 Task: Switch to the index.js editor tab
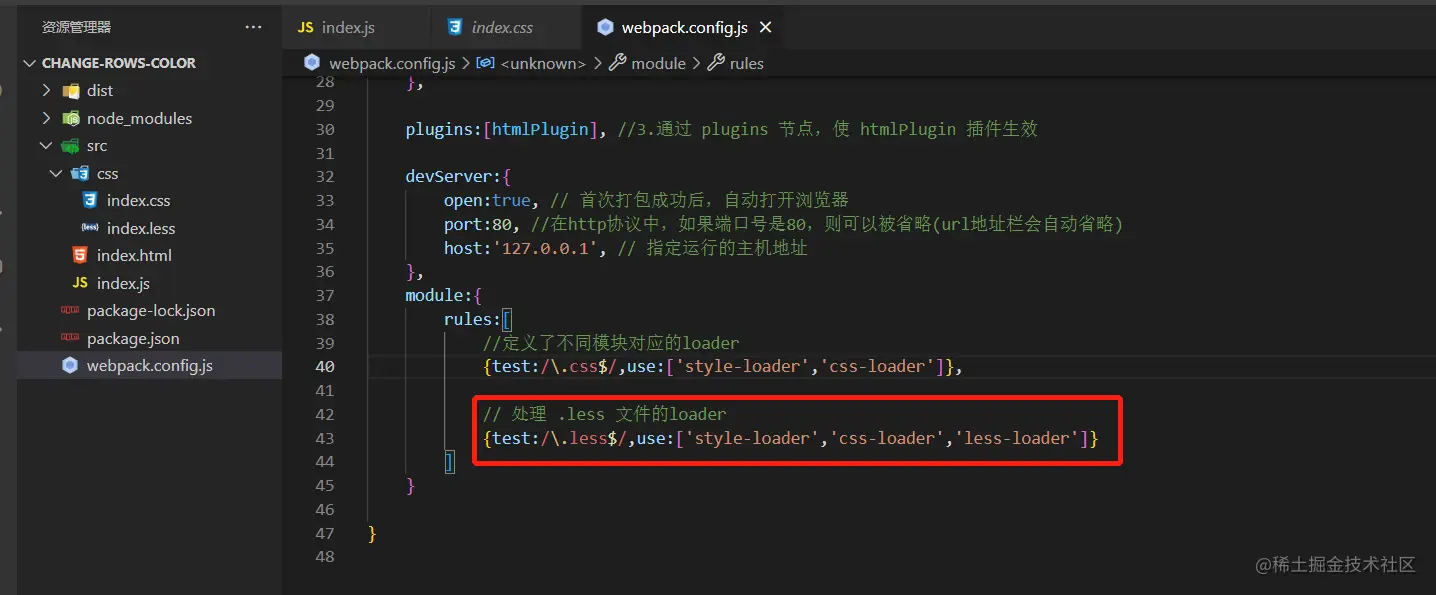[357, 27]
